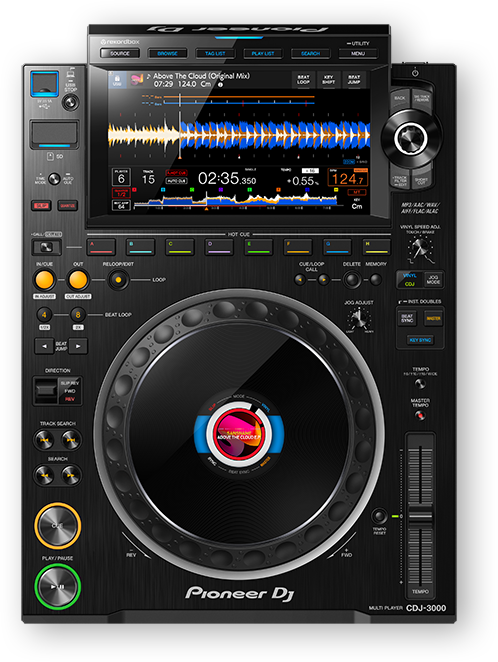This screenshot has width=498, height=662.
Task: Select the SD card slot cover
Action: click(54, 134)
